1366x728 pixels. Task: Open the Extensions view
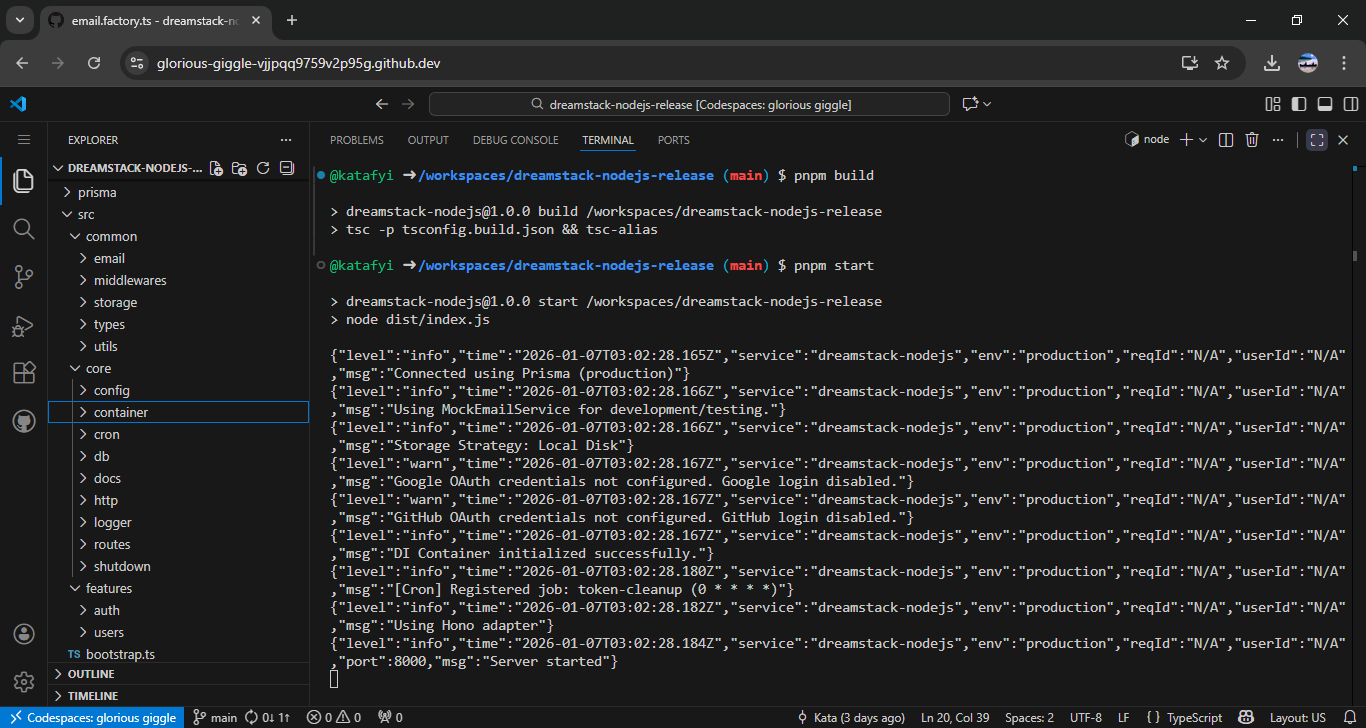click(x=24, y=373)
